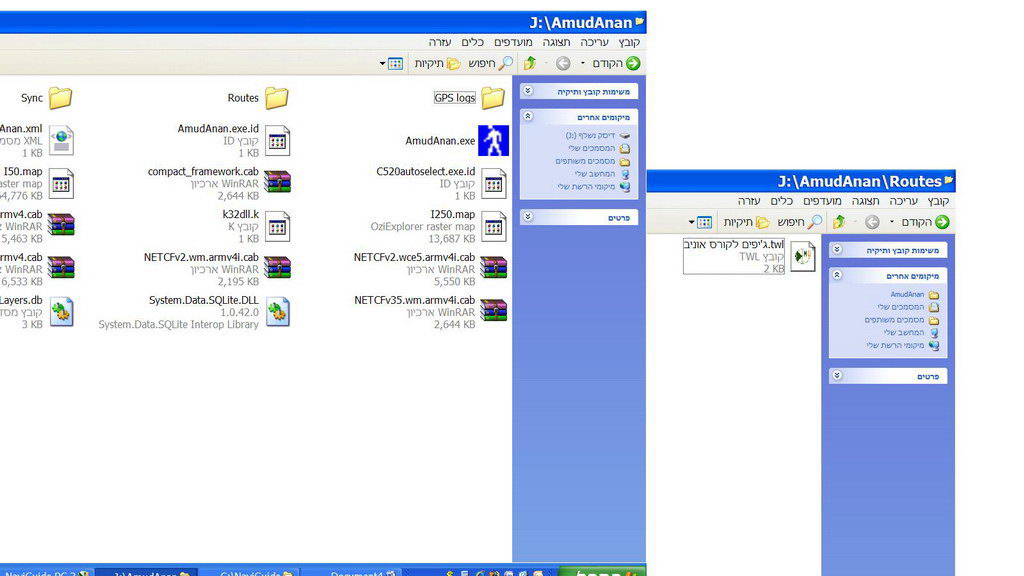The image size is (1024, 576).
Task: Toggle תיקיות folders pane in Routes window
Action: (746, 222)
